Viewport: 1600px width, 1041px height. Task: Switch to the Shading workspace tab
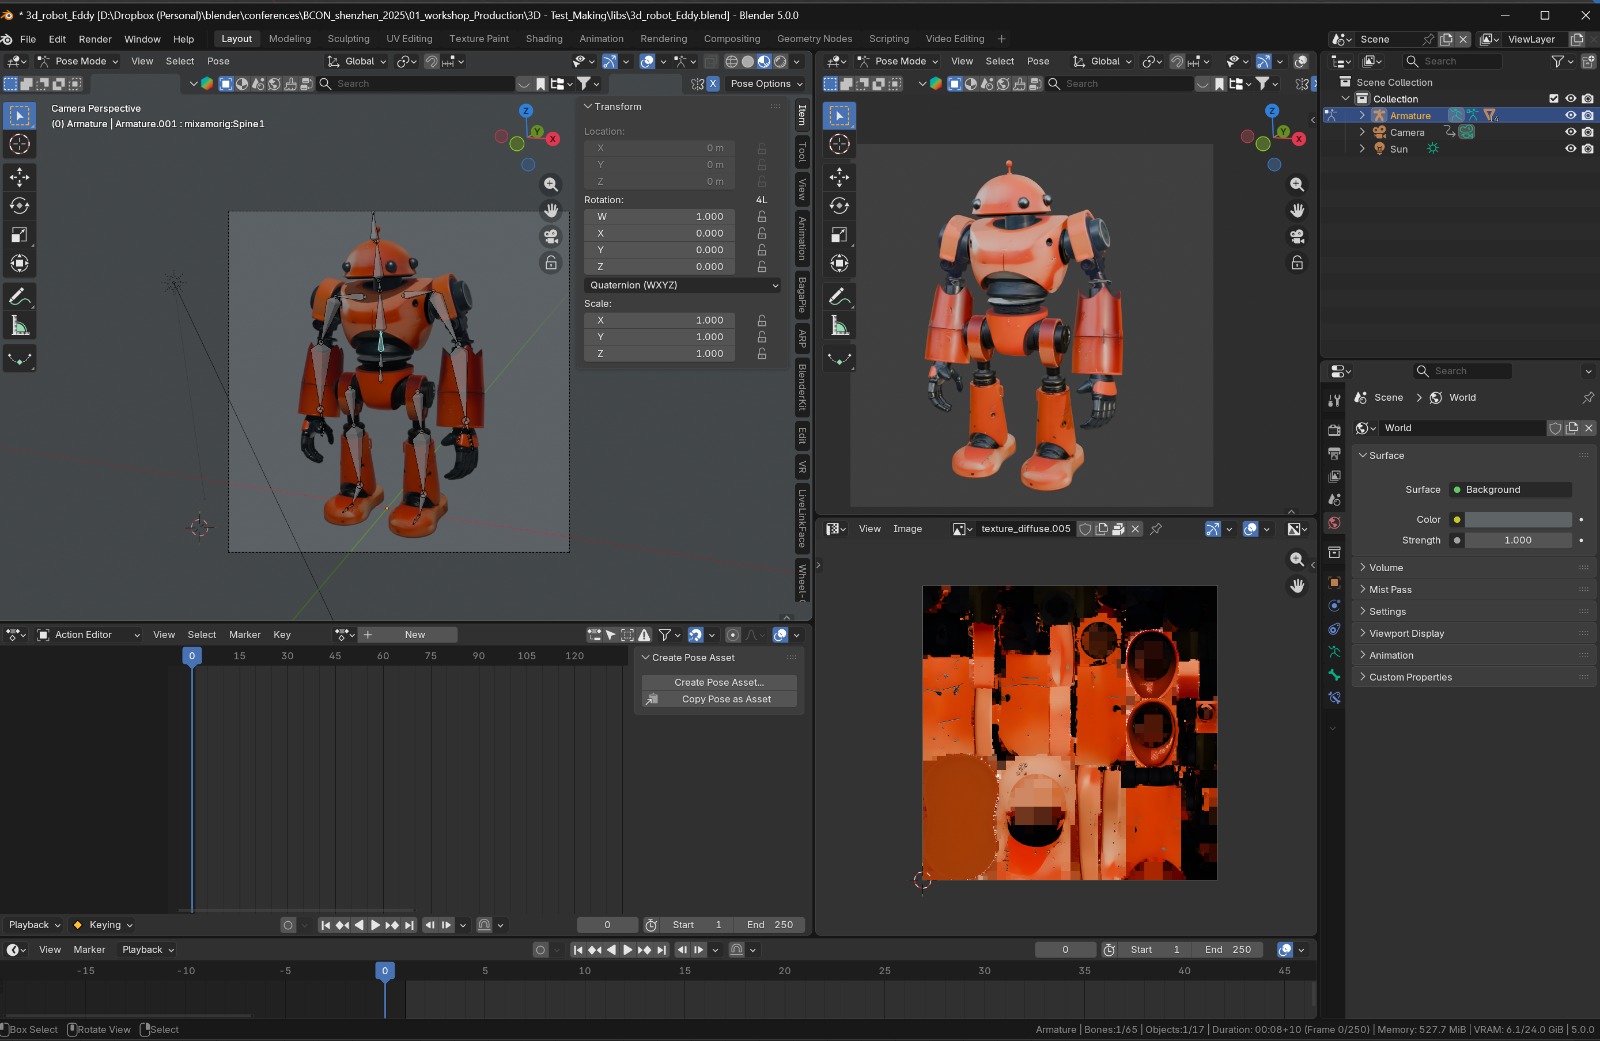544,39
